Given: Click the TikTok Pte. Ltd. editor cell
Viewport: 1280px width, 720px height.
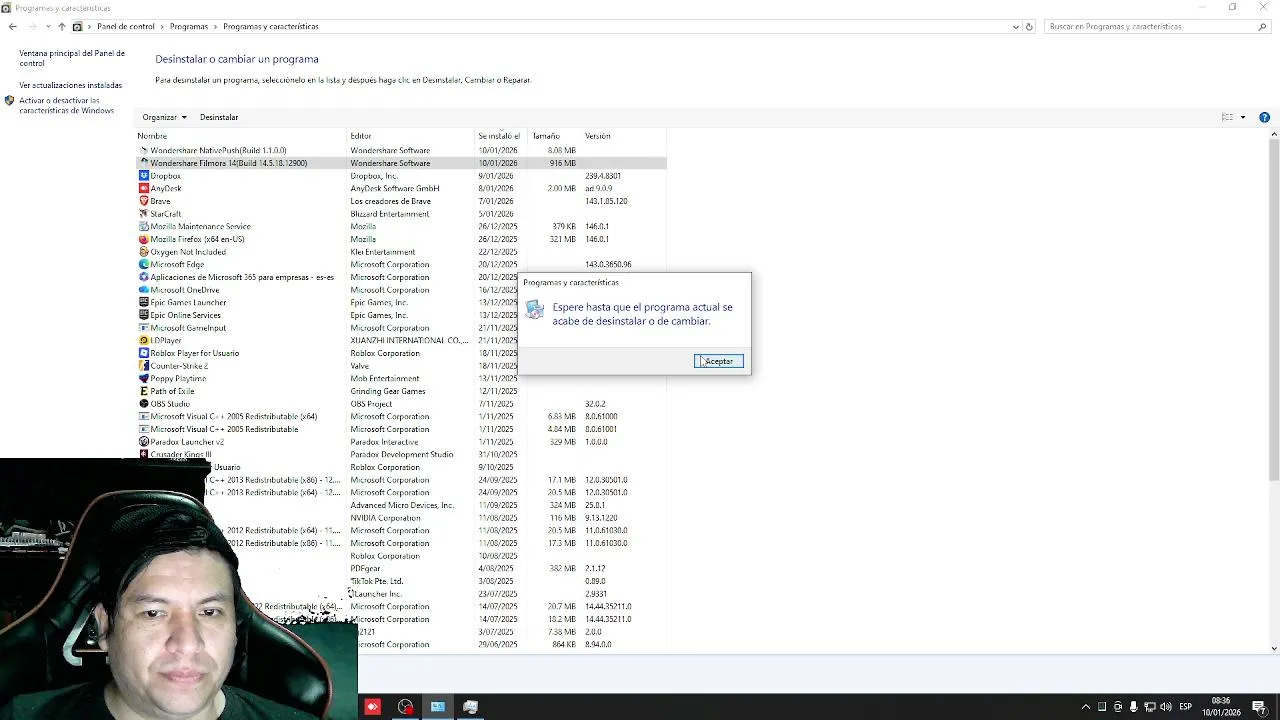Looking at the screenshot, I should click(377, 581).
